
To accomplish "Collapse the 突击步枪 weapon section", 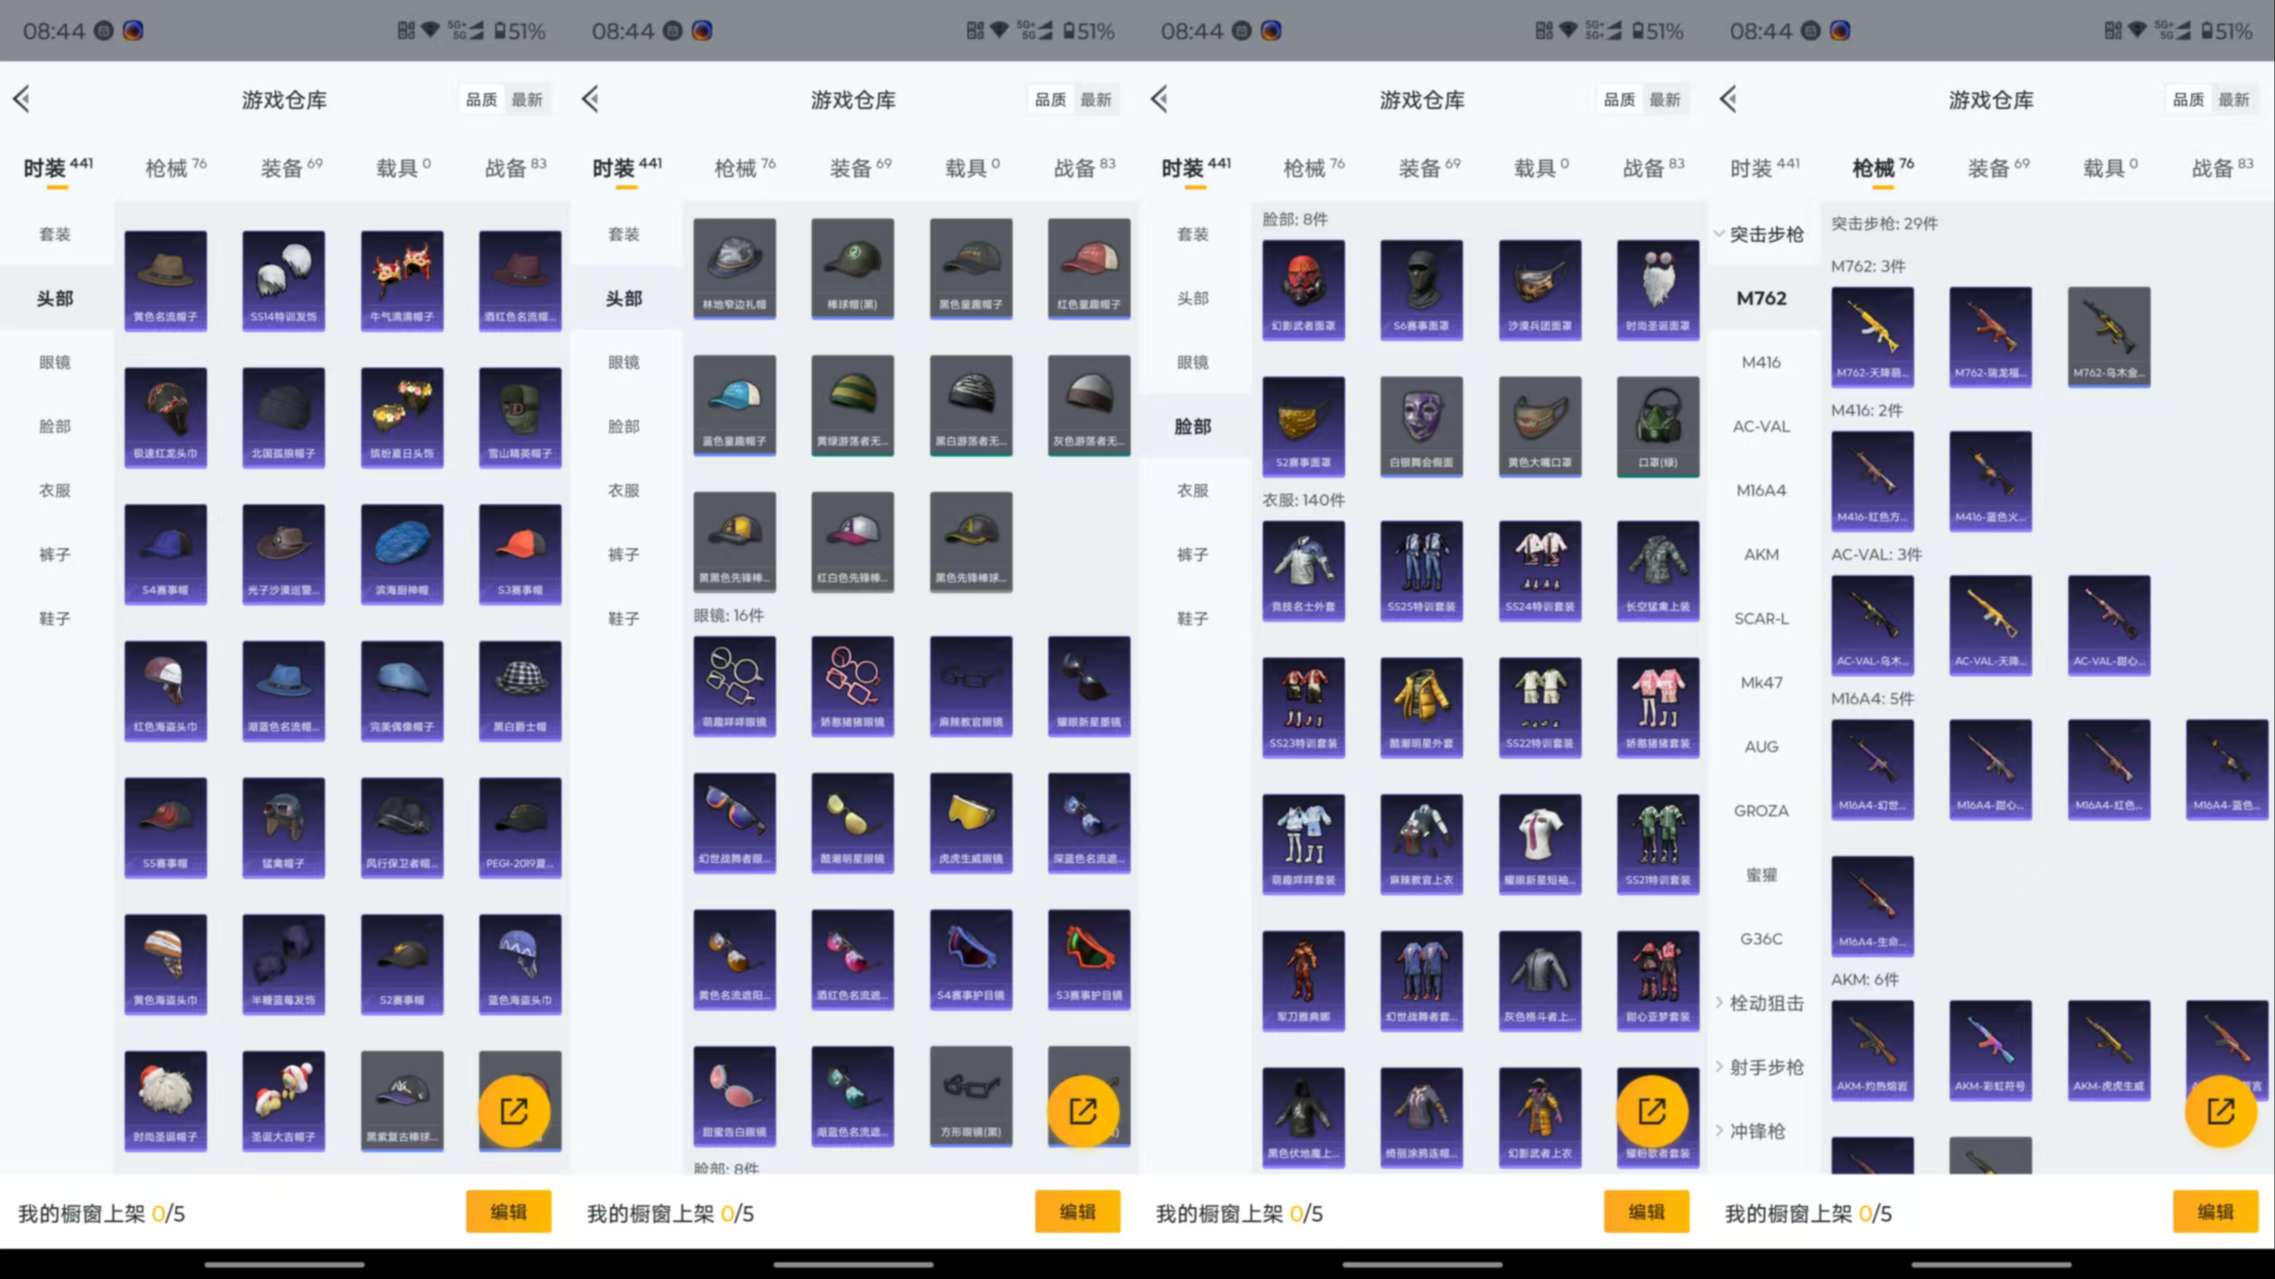I will [1765, 234].
